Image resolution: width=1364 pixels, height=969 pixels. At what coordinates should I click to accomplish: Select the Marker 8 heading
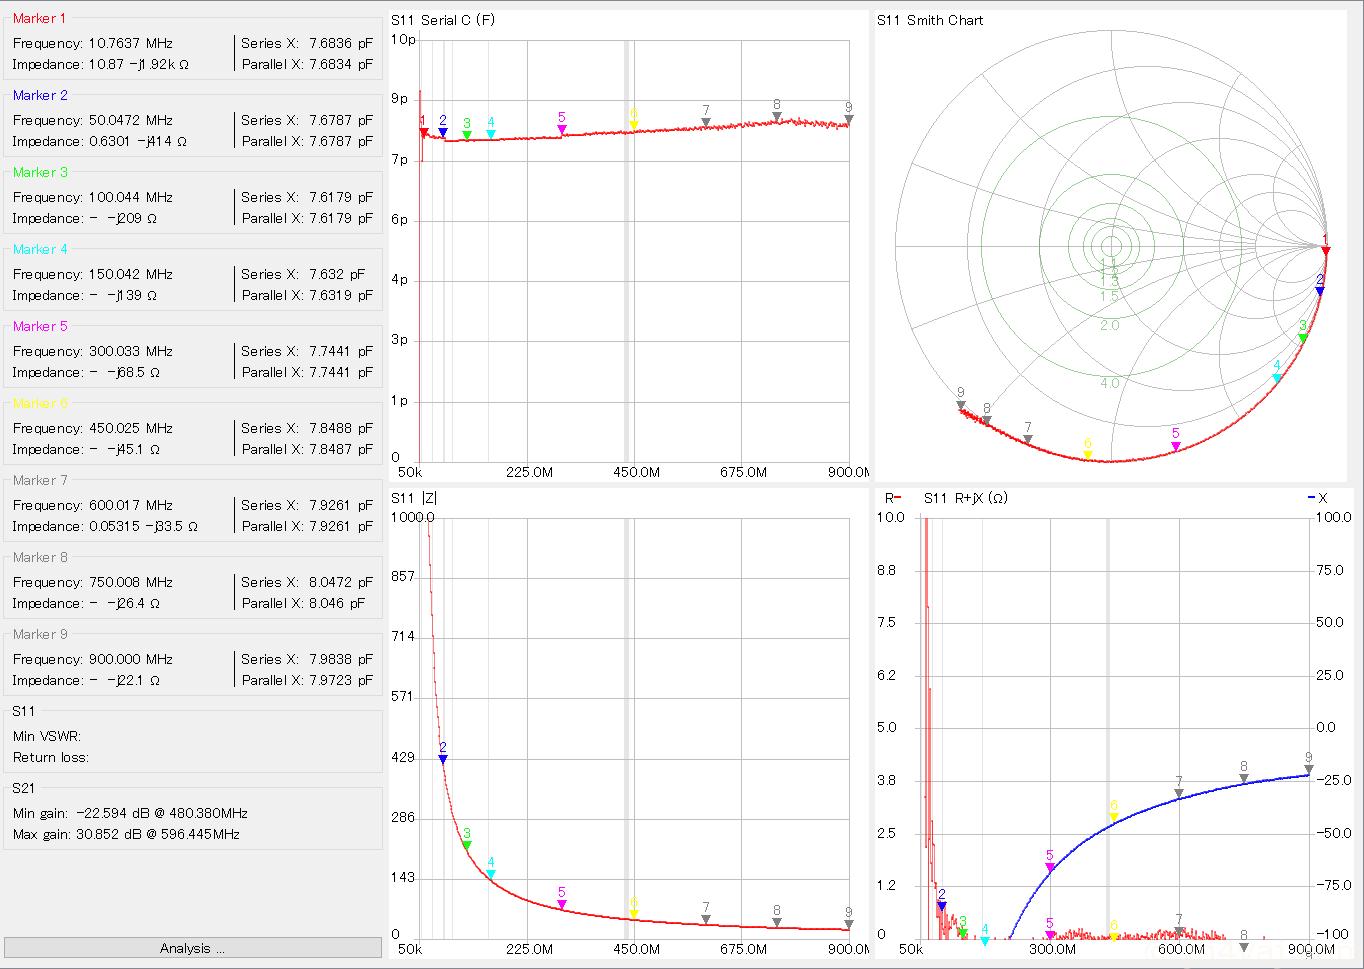tap(40, 557)
